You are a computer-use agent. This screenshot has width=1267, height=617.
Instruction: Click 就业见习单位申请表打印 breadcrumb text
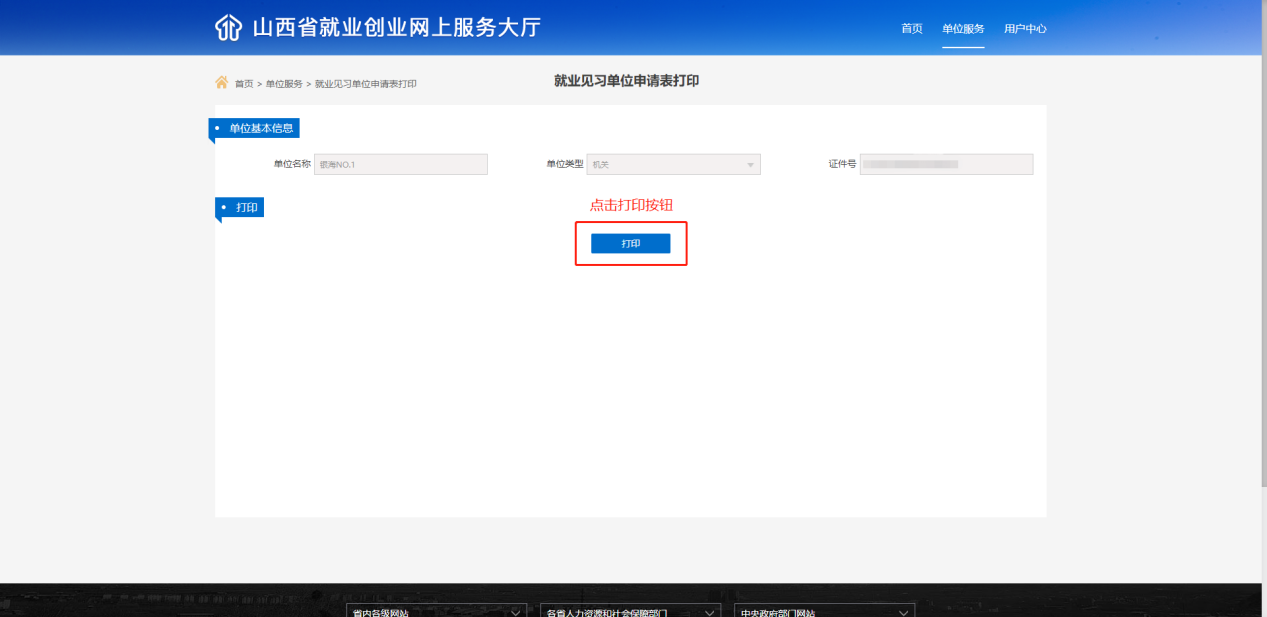(x=366, y=84)
